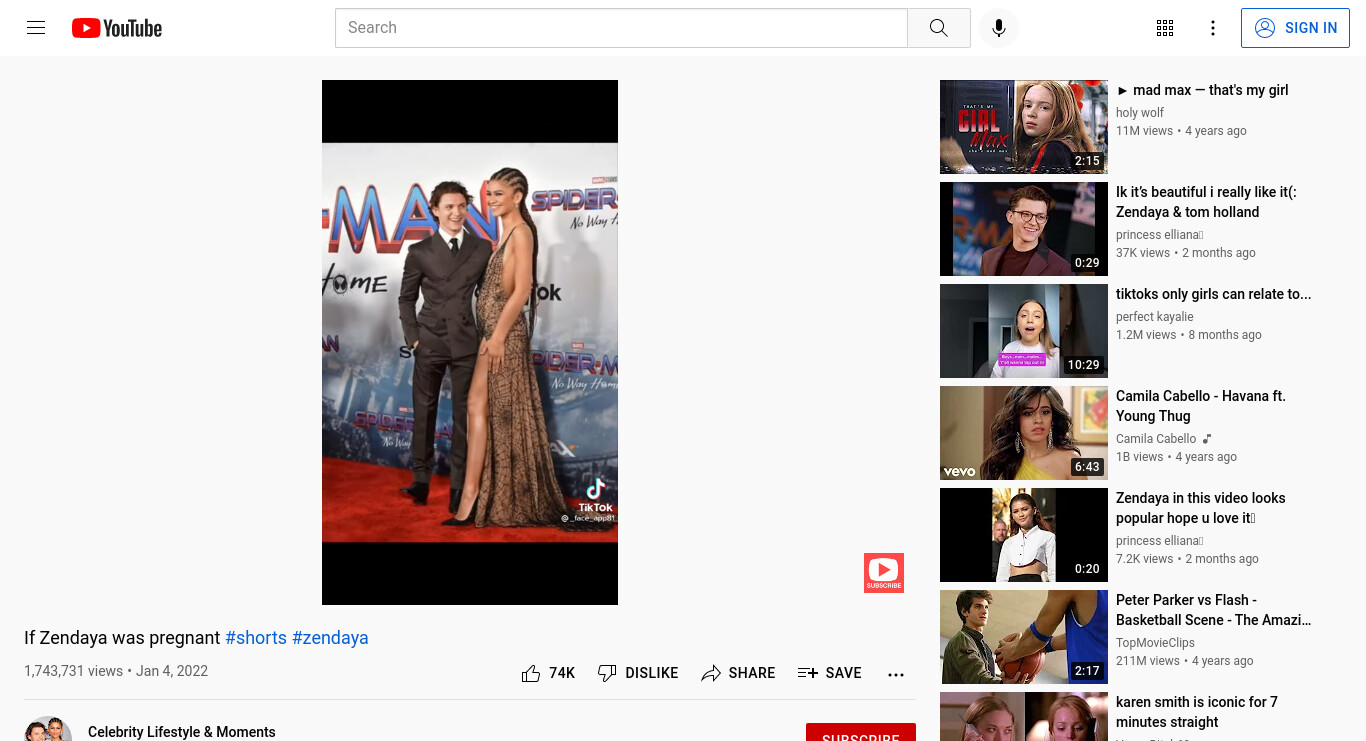Click the holy wolf channel name

tap(1140, 113)
